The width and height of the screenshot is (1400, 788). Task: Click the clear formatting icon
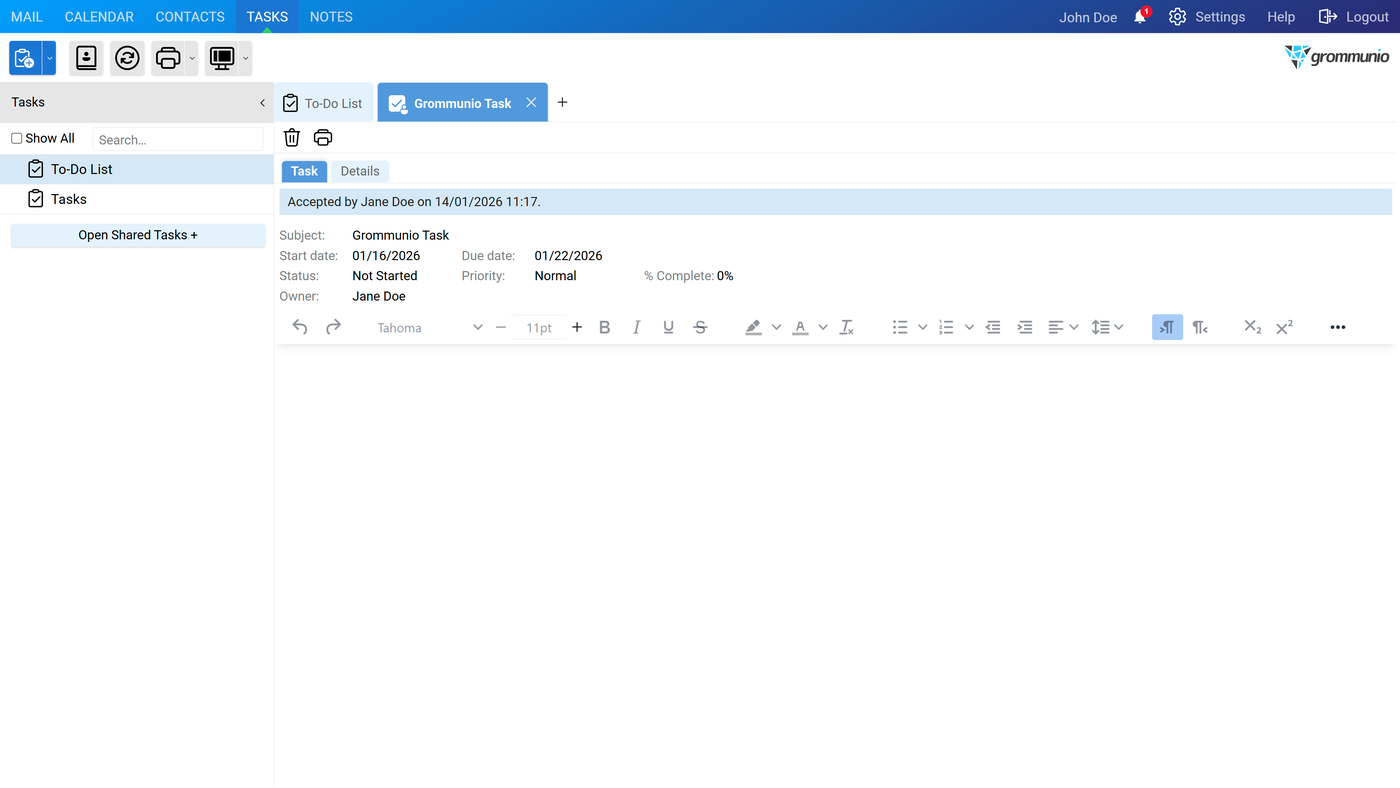click(x=847, y=327)
